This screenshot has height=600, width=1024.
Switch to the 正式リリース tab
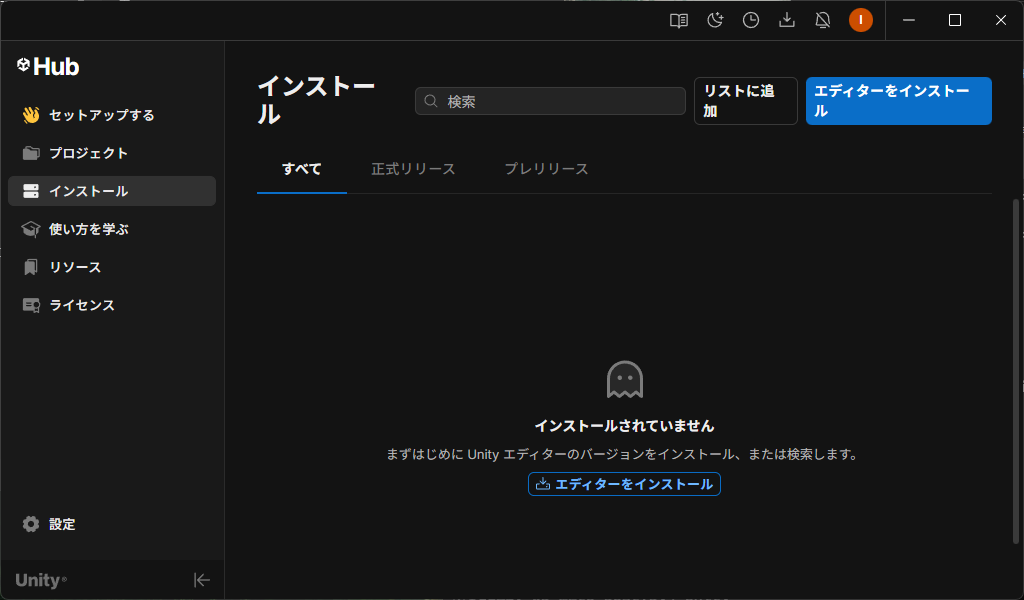[413, 169]
